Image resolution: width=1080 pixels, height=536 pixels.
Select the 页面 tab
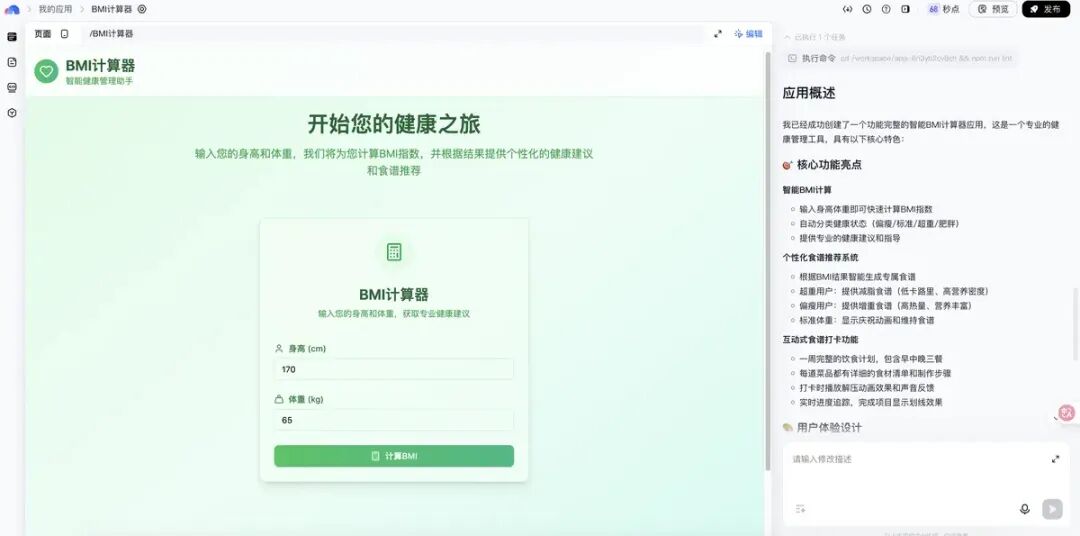(43, 34)
